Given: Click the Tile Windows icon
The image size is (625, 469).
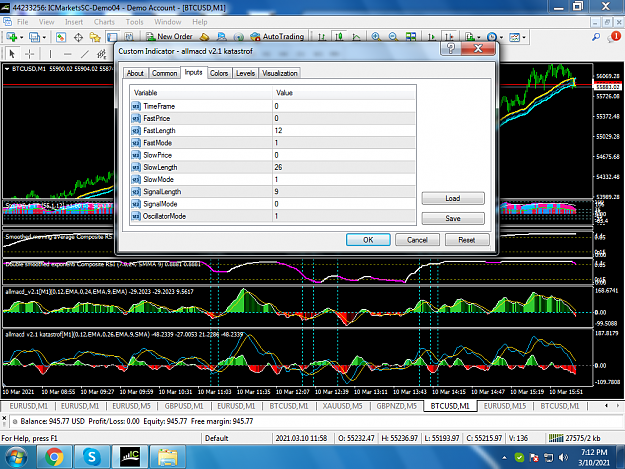Looking at the screenshot, I should coord(411,37).
